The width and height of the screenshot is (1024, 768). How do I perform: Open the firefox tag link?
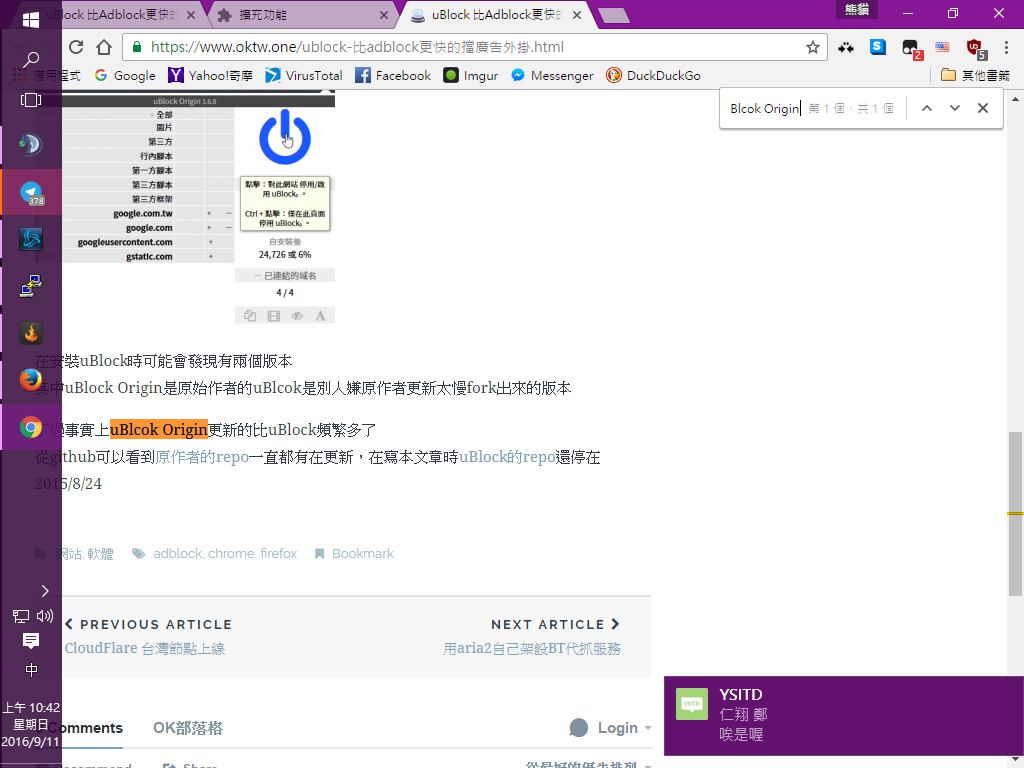coord(278,554)
